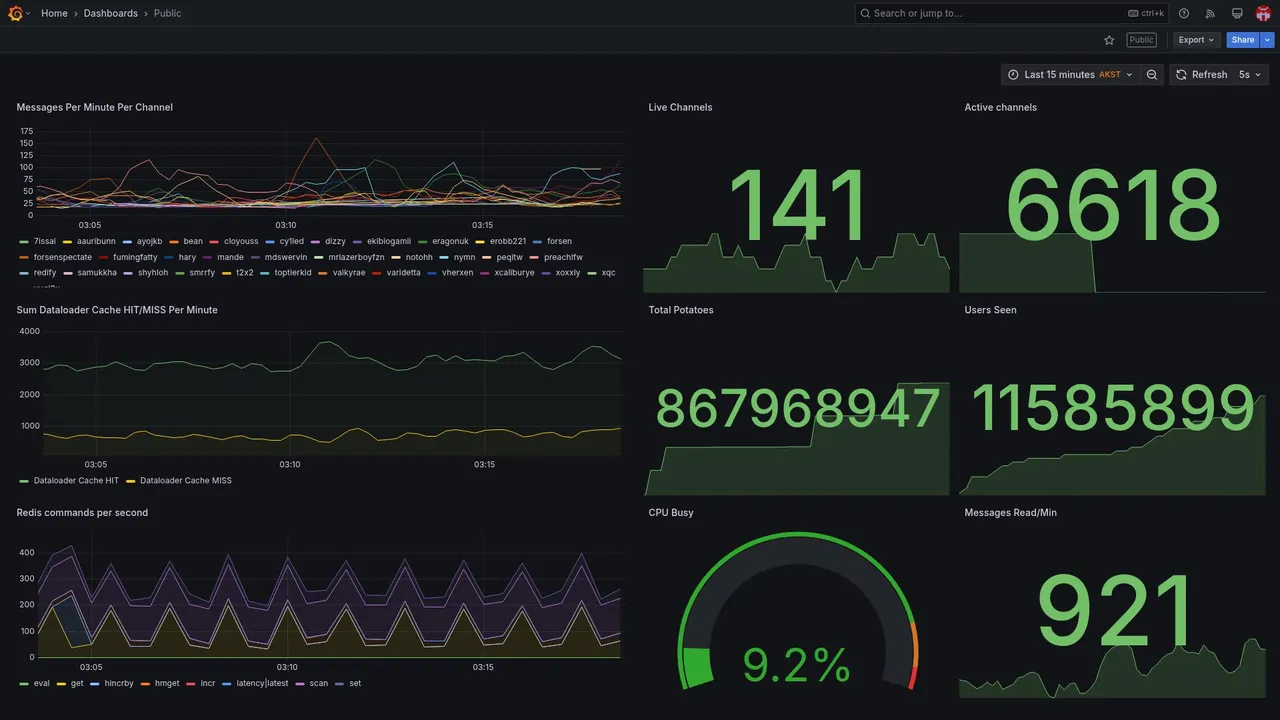Go to Home breadcrumb
1280x720 pixels.
(x=54, y=13)
